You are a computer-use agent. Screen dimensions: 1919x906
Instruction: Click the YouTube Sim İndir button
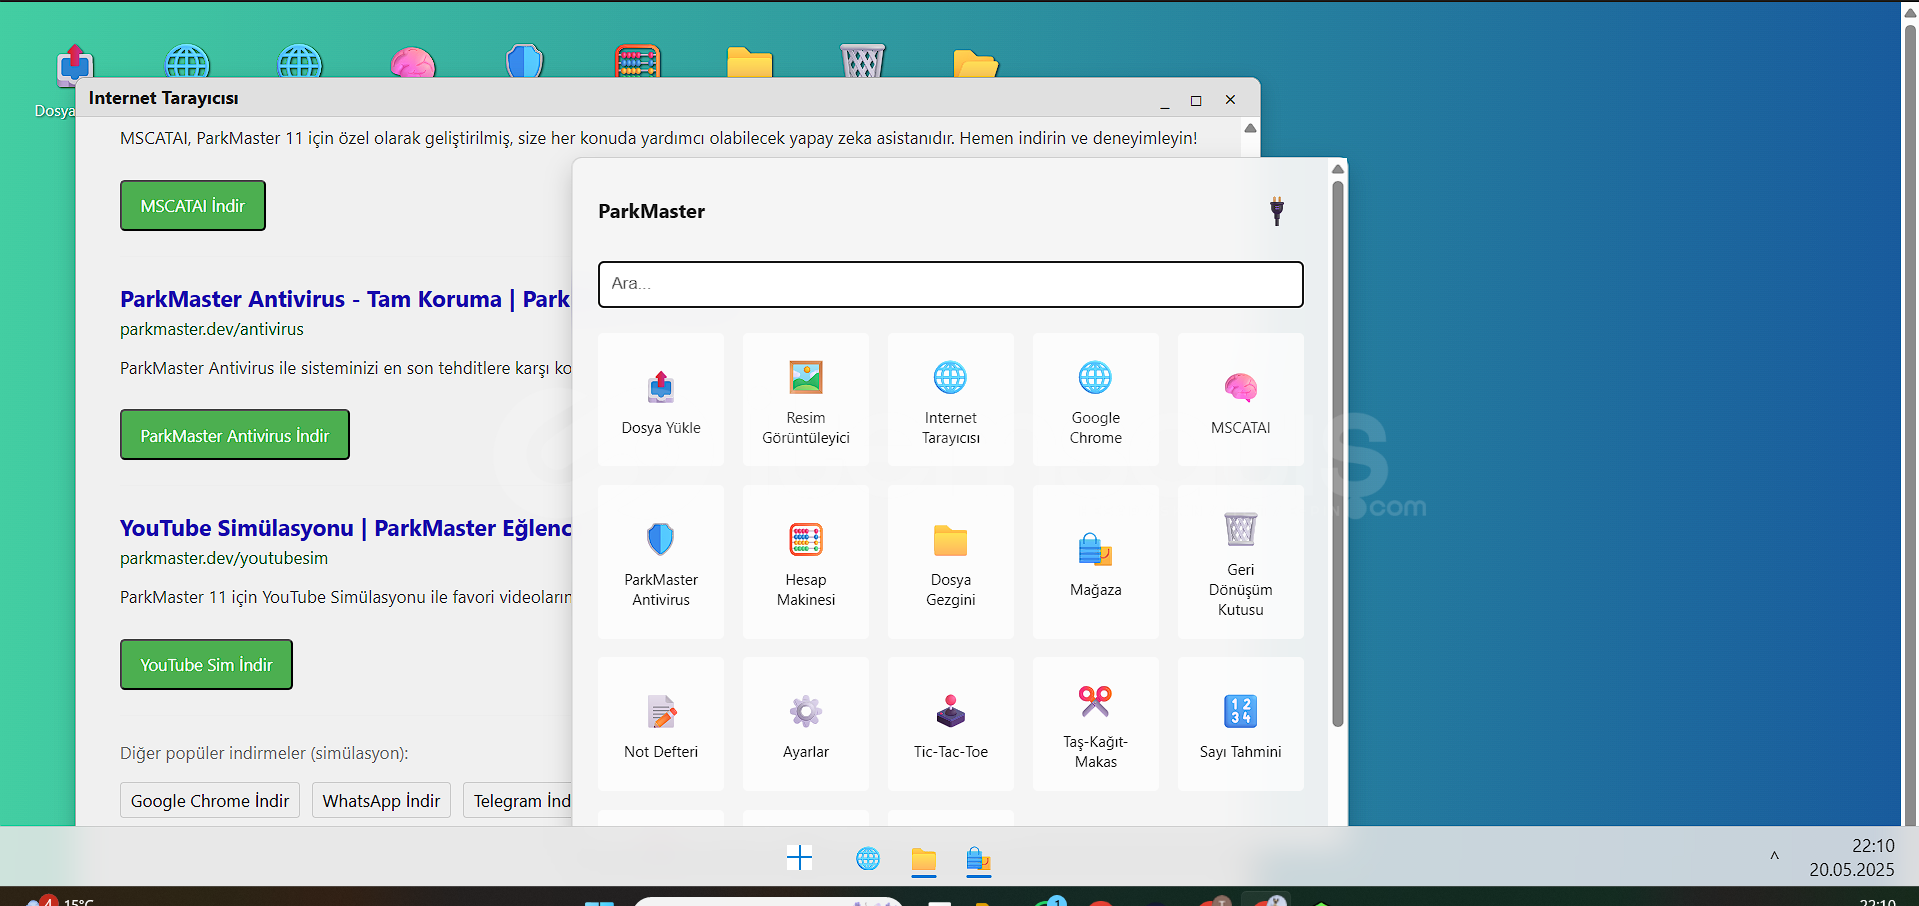coord(207,665)
